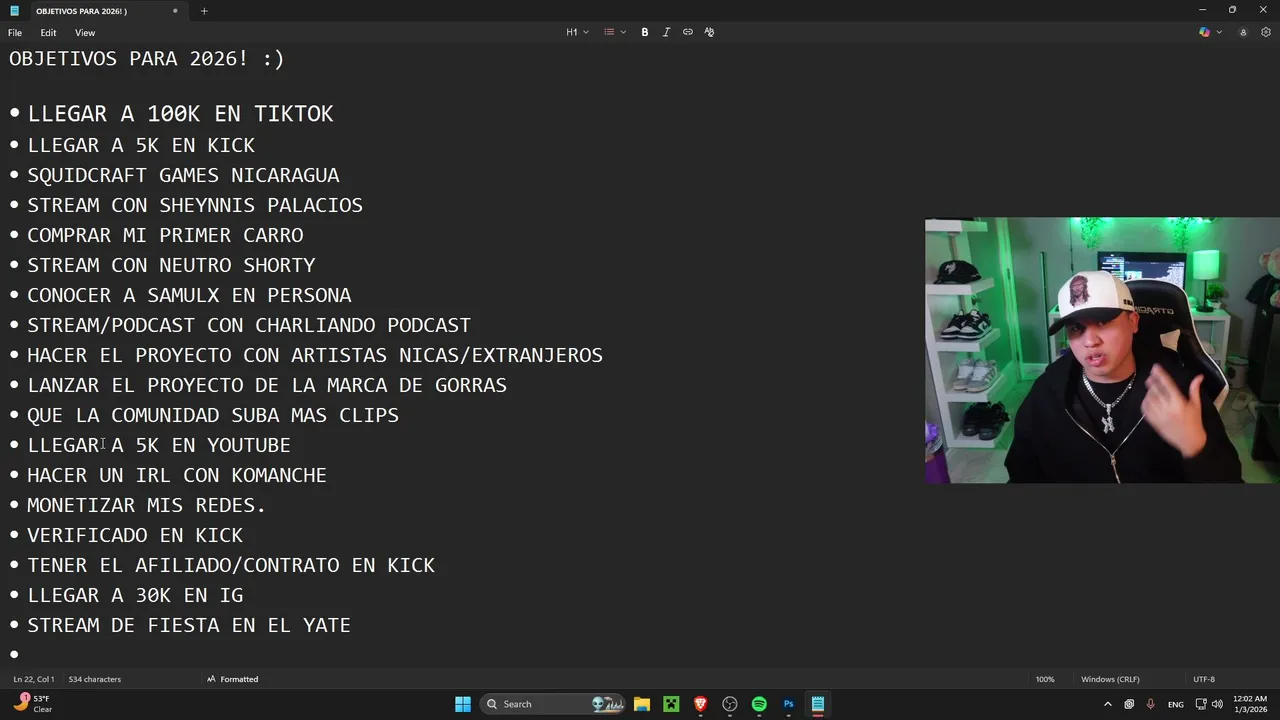Expand the Copilot dropdown chevron

[1219, 32]
